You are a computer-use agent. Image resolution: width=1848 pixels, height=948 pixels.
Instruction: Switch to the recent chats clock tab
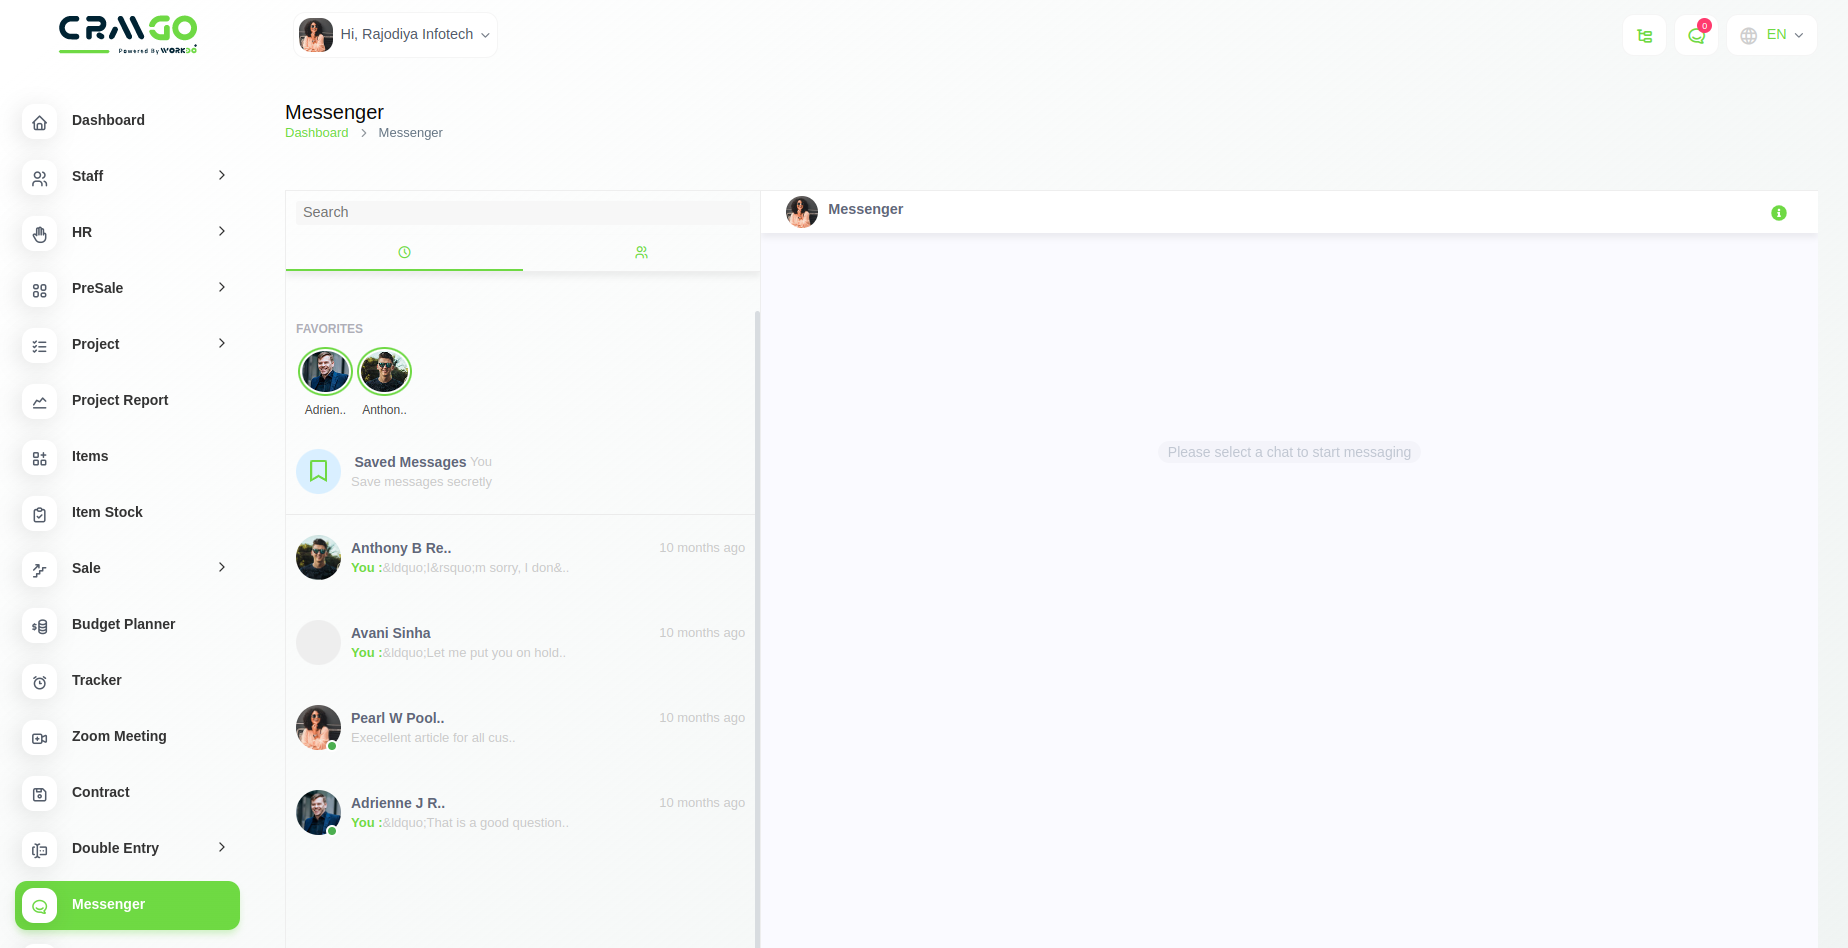click(404, 253)
